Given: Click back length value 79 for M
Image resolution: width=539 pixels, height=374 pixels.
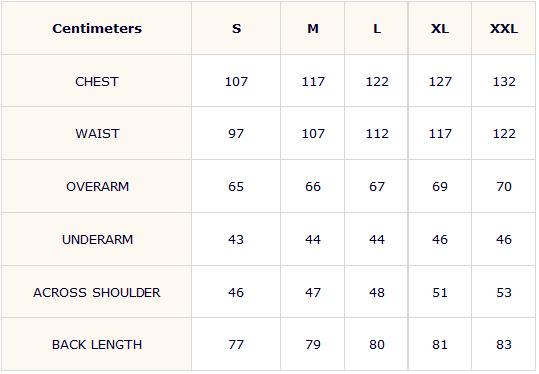Looking at the screenshot, I should (313, 344).
